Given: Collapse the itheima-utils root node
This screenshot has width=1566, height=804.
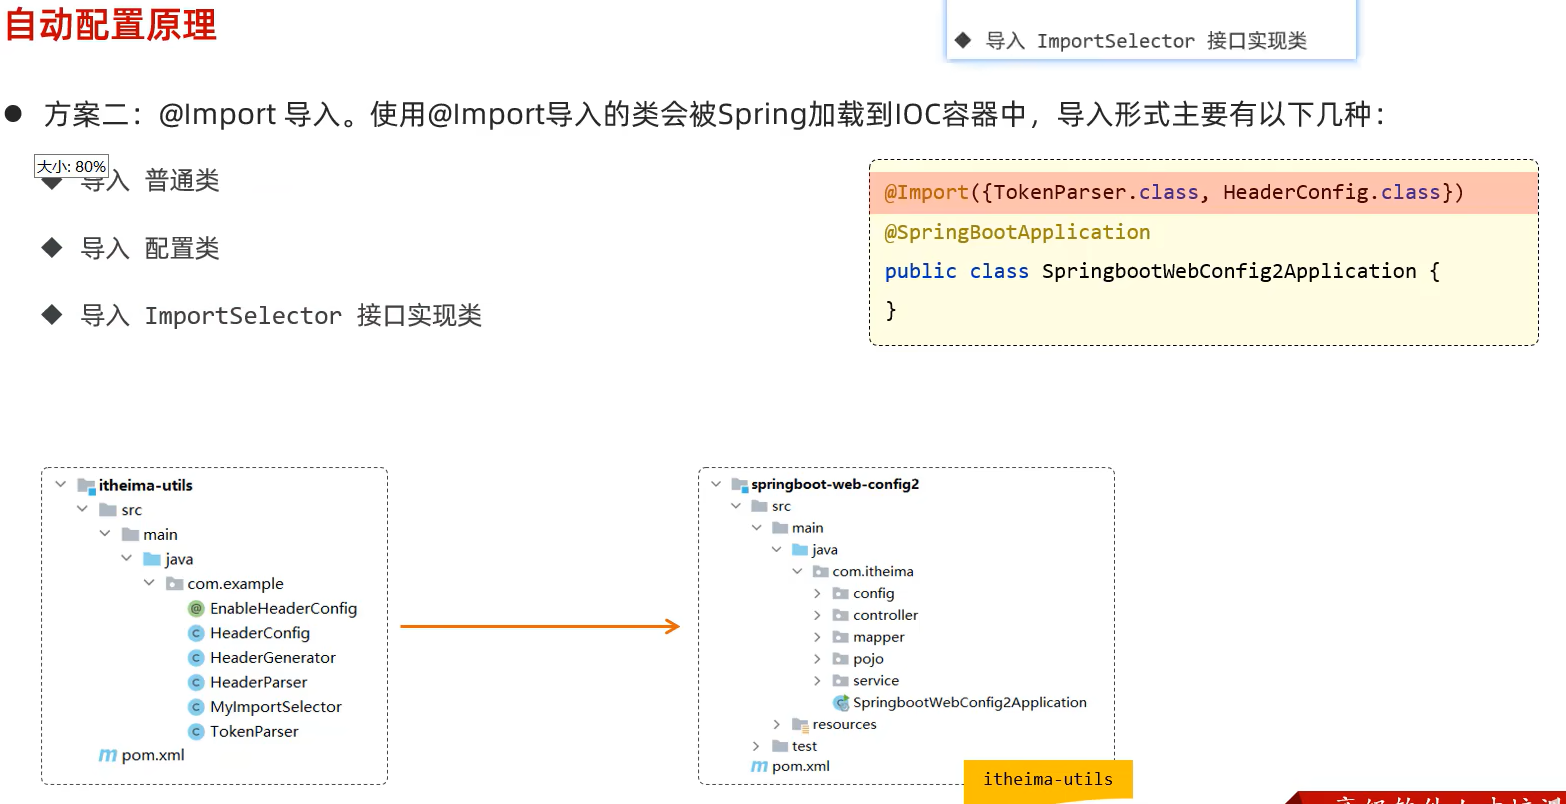Looking at the screenshot, I should (x=61, y=485).
